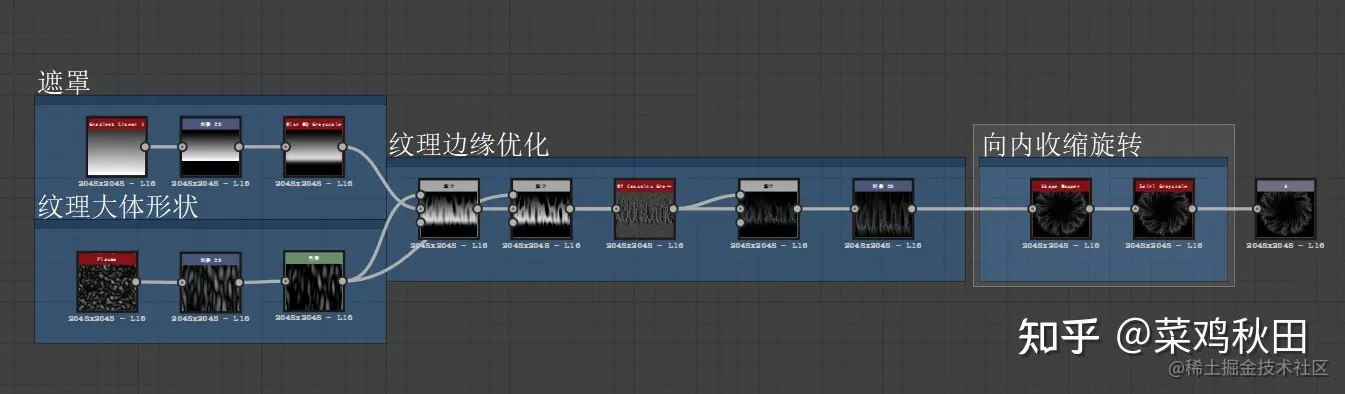Image resolution: width=1345 pixels, height=394 pixels.
Task: Click the green-header node input pin
Action: (x=285, y=281)
